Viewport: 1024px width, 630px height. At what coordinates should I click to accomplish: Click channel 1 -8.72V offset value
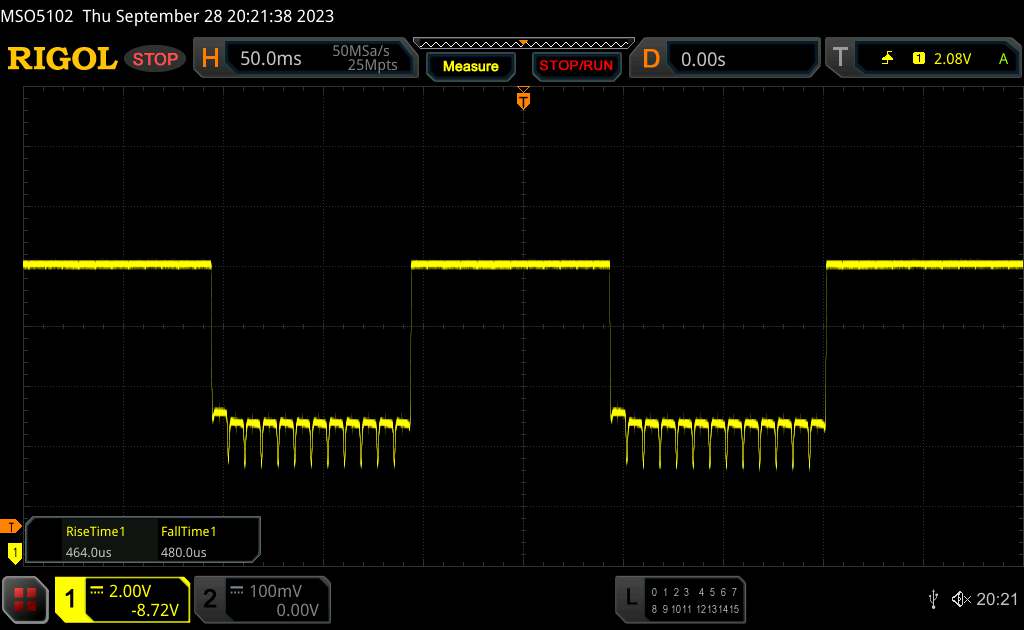pos(155,610)
